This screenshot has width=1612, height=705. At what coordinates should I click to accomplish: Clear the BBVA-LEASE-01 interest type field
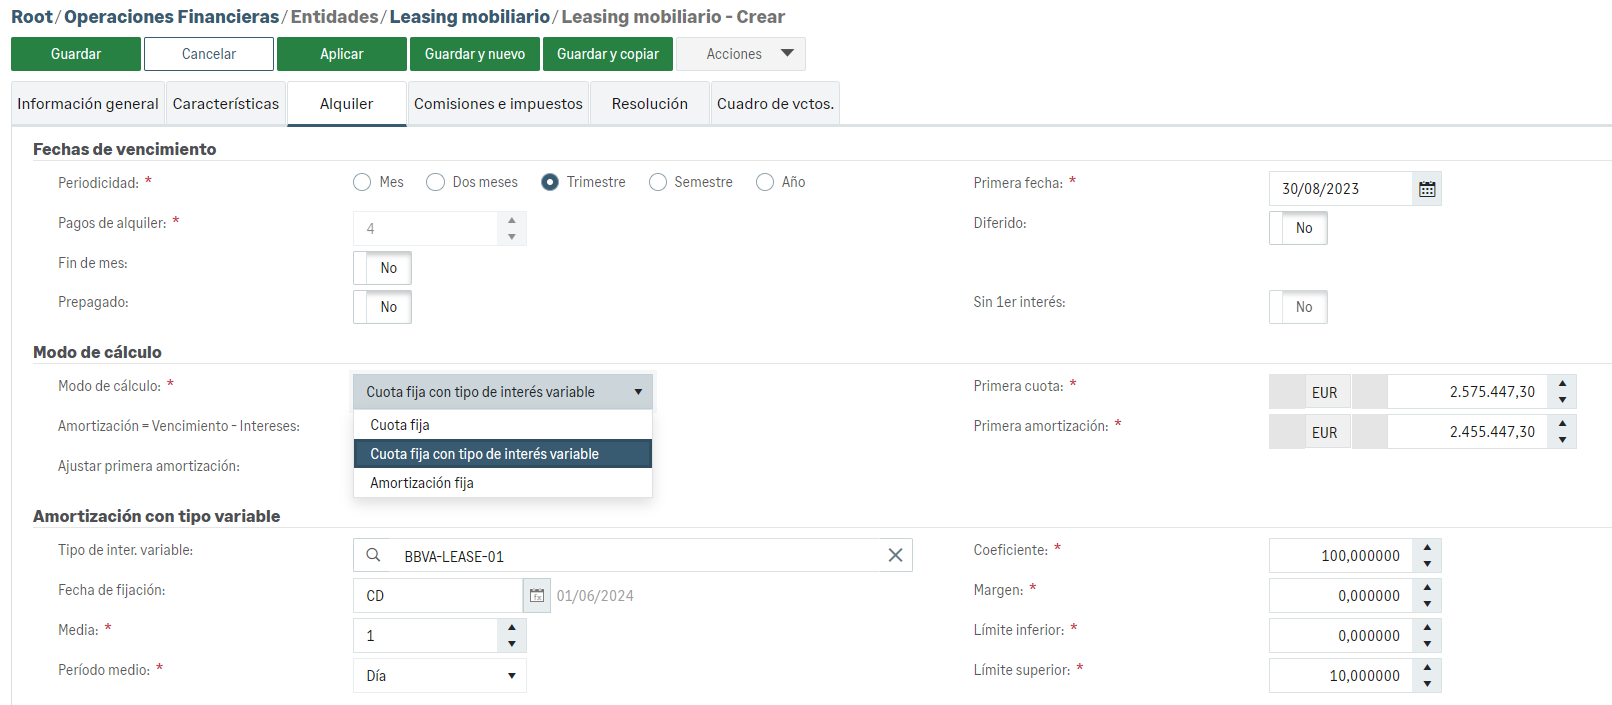coord(895,556)
